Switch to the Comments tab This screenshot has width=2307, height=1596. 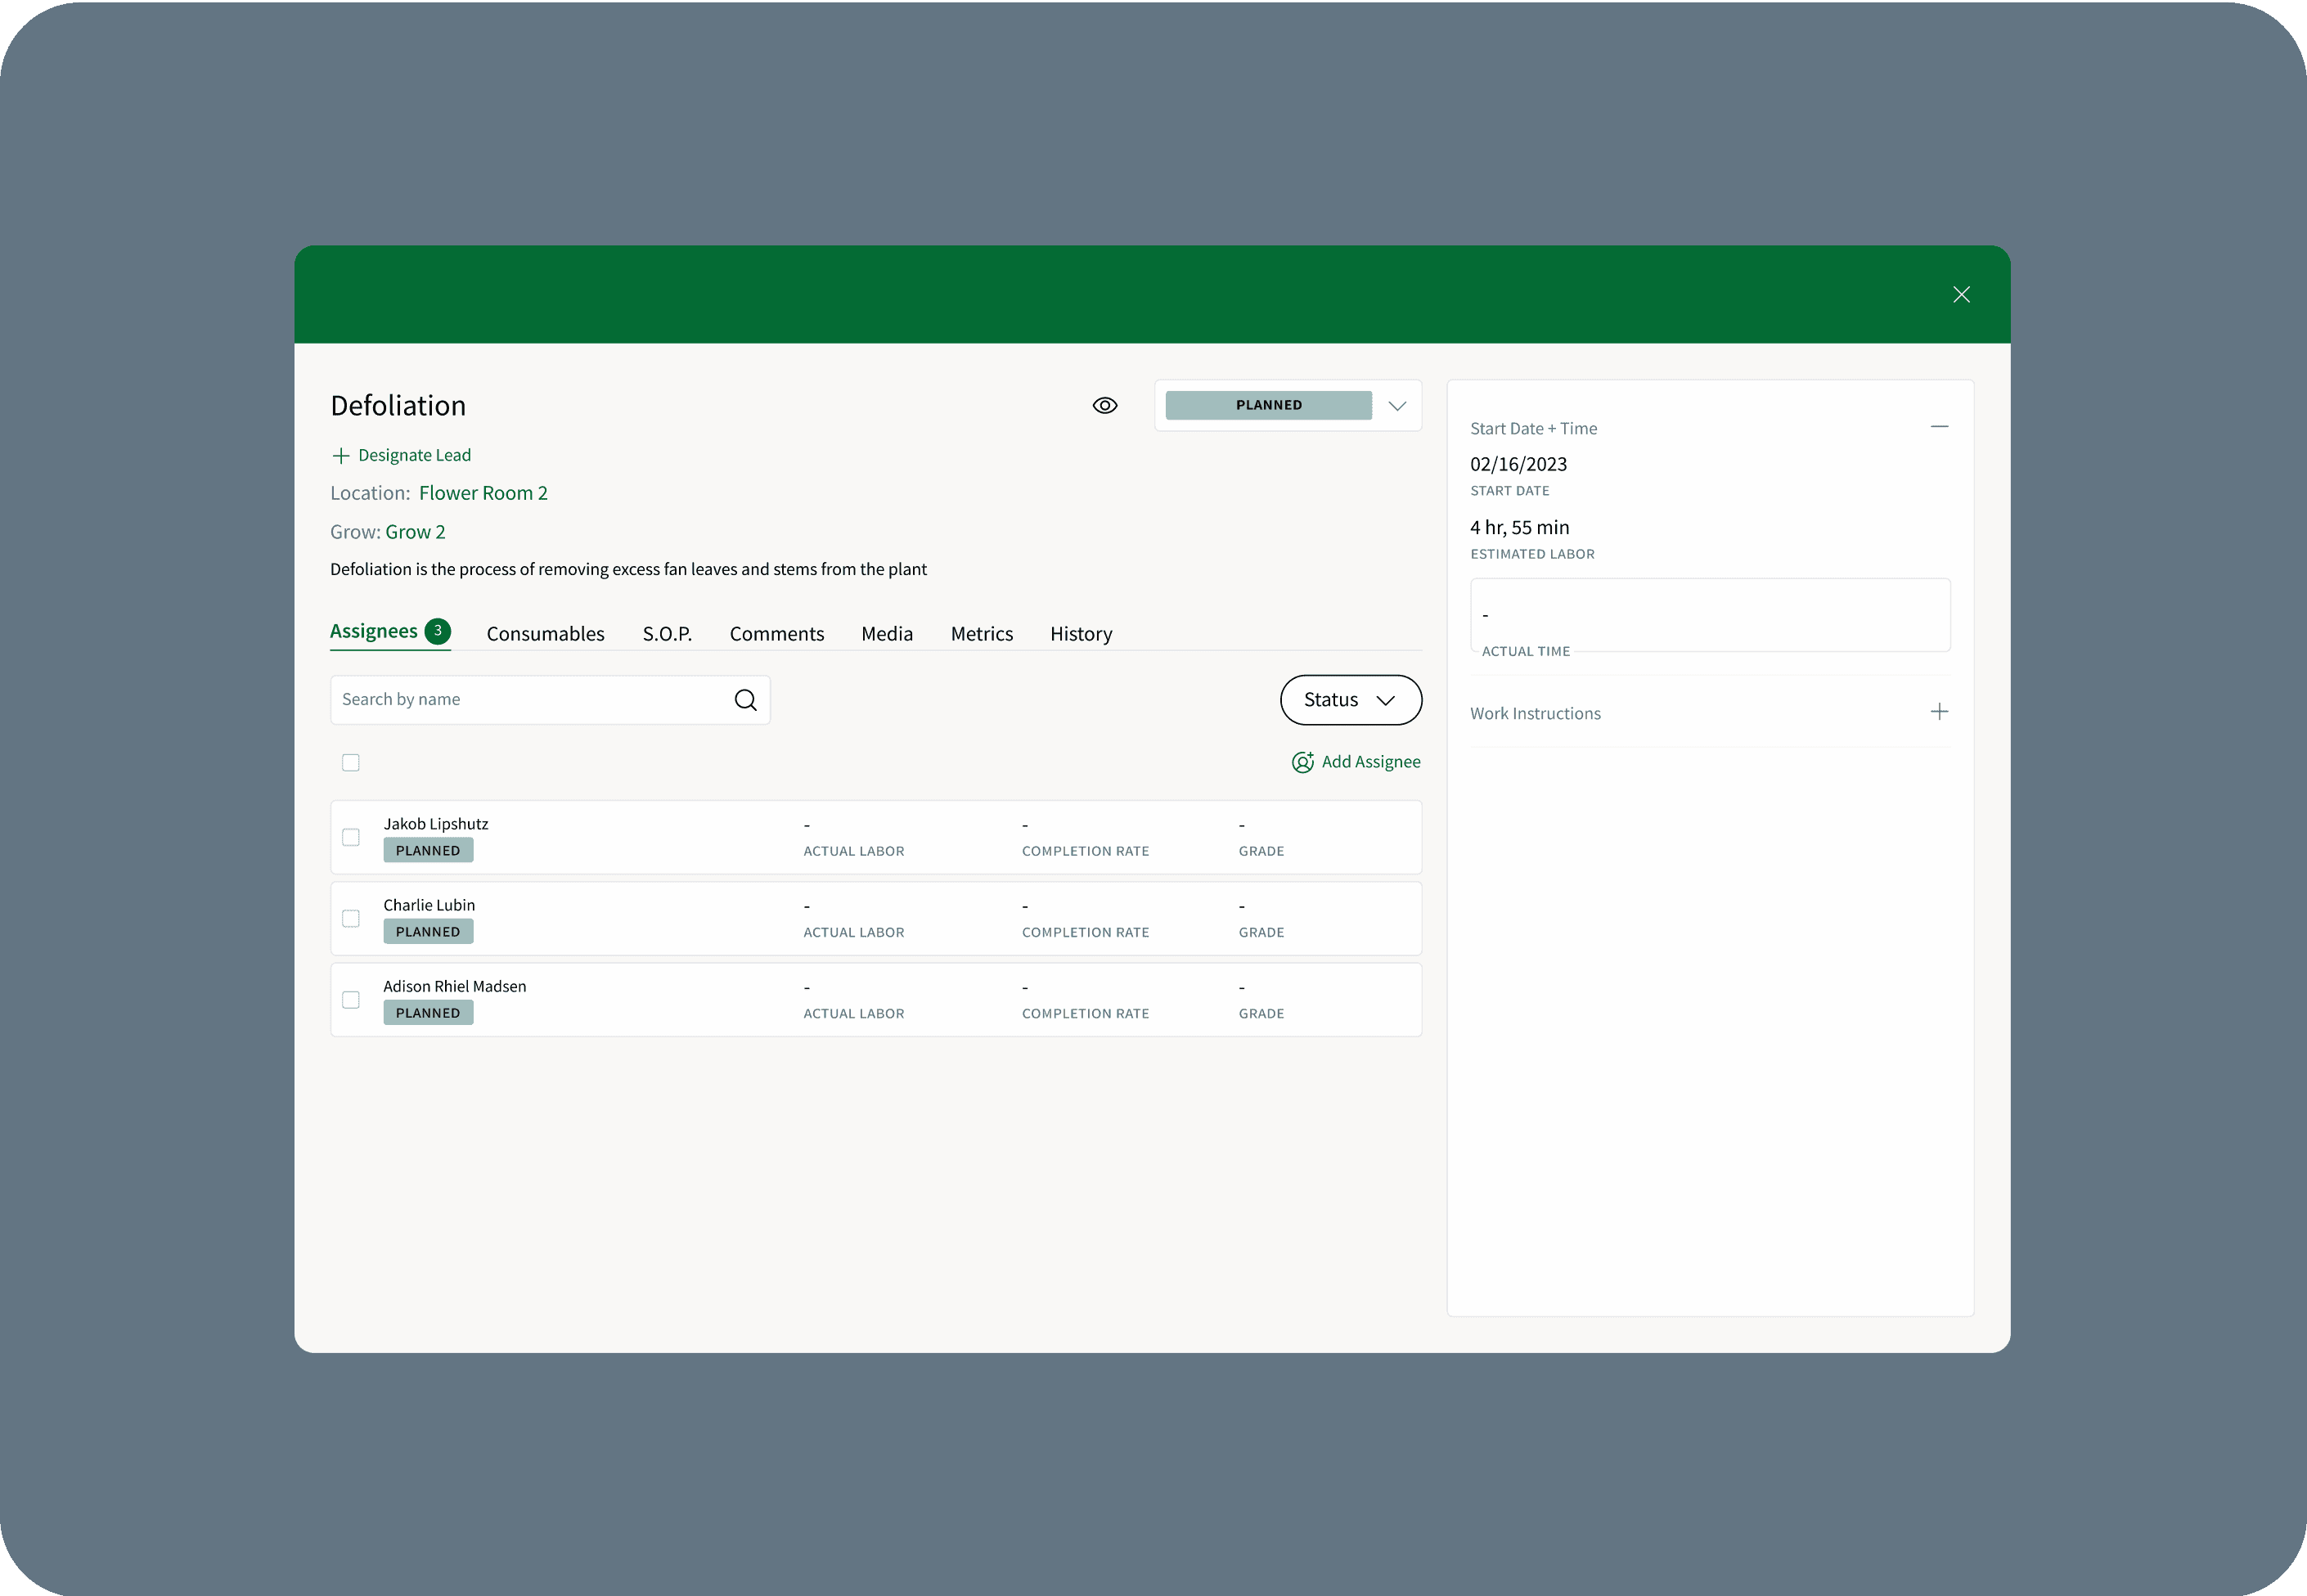coord(777,634)
